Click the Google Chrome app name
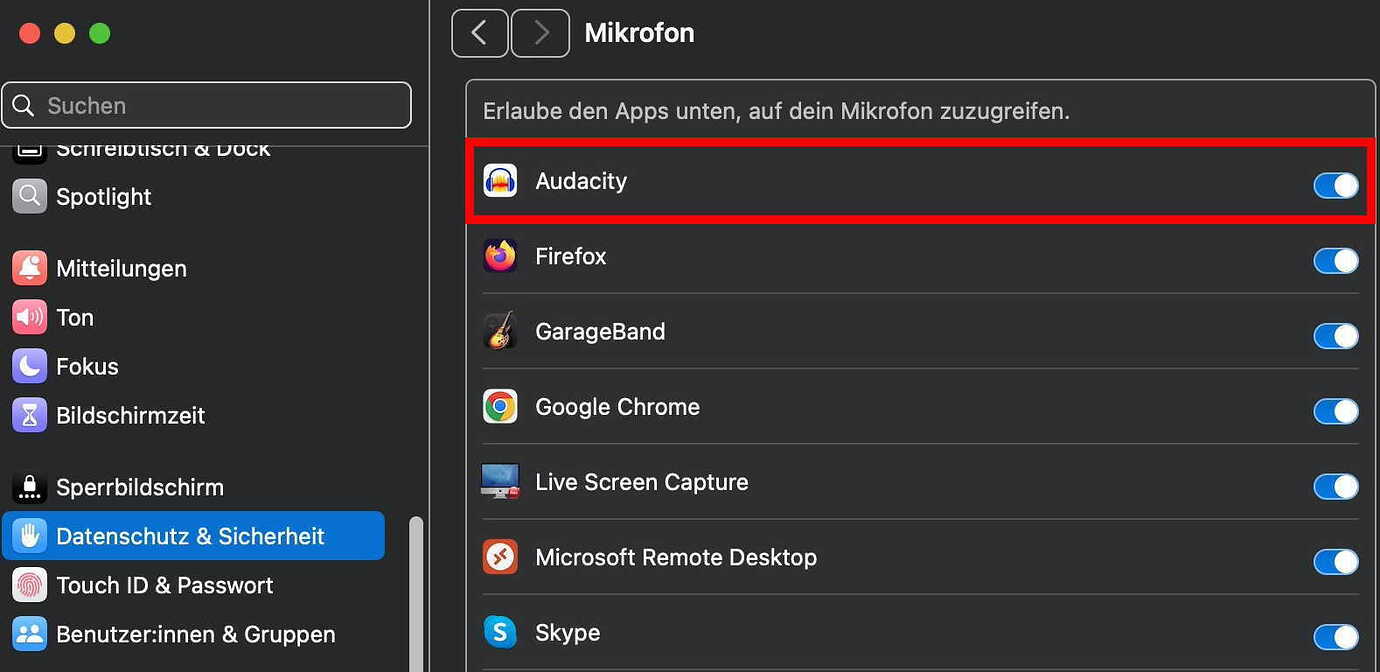This screenshot has height=672, width=1380. coord(617,407)
